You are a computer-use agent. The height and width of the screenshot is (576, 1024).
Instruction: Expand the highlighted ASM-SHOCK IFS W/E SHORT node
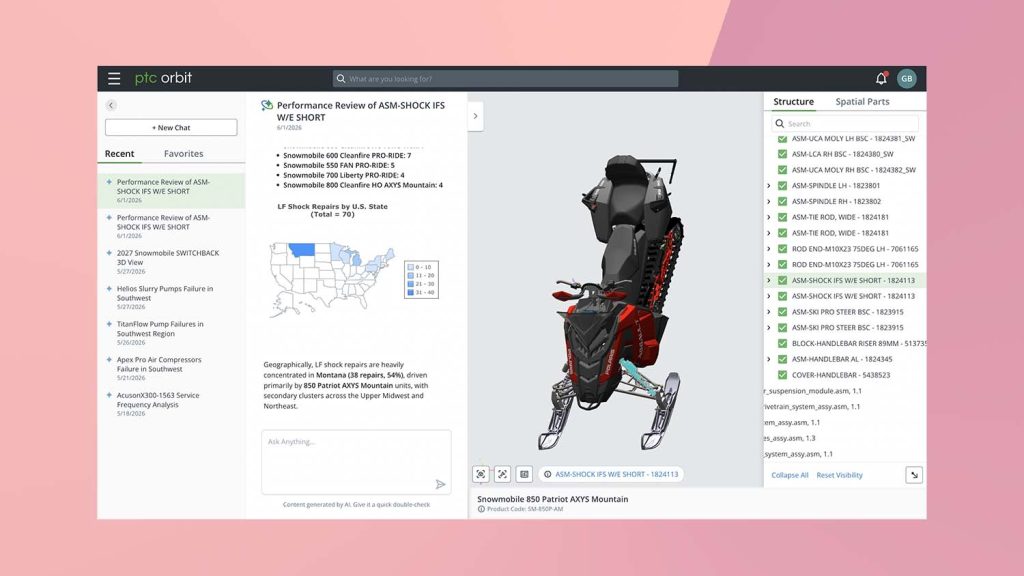(x=769, y=280)
